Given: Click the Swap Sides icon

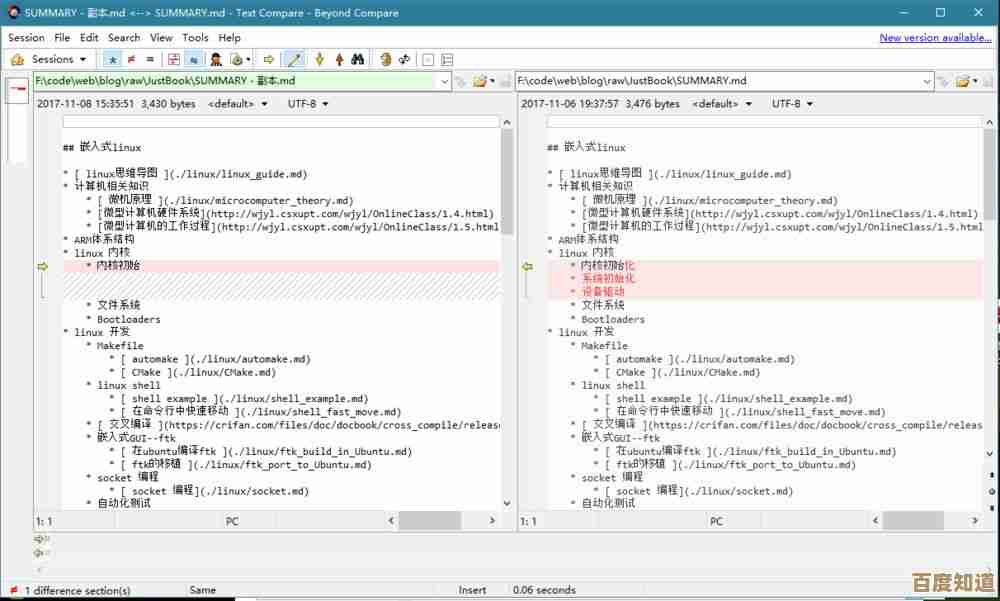Looking at the screenshot, I should pyautogui.click(x=405, y=59).
